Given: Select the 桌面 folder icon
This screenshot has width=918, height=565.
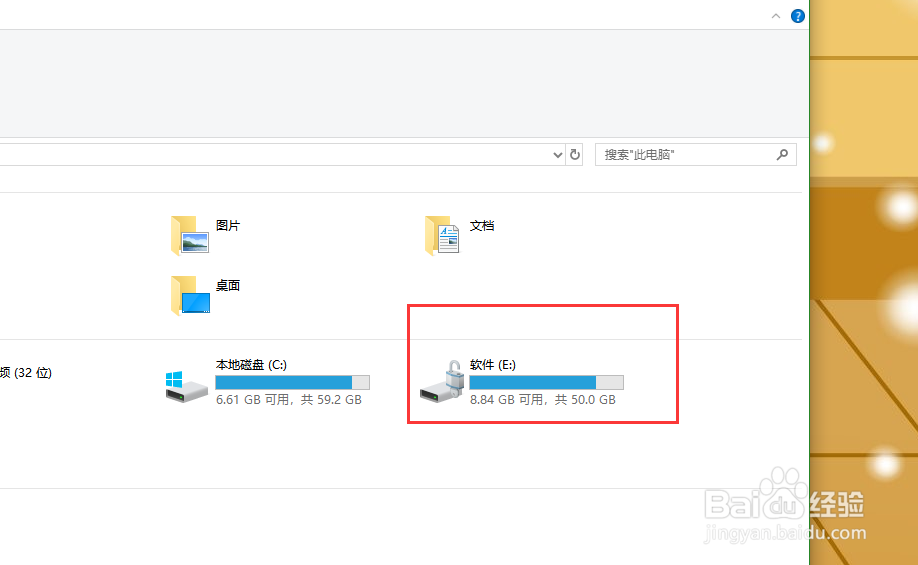Looking at the screenshot, I should click(x=189, y=295).
